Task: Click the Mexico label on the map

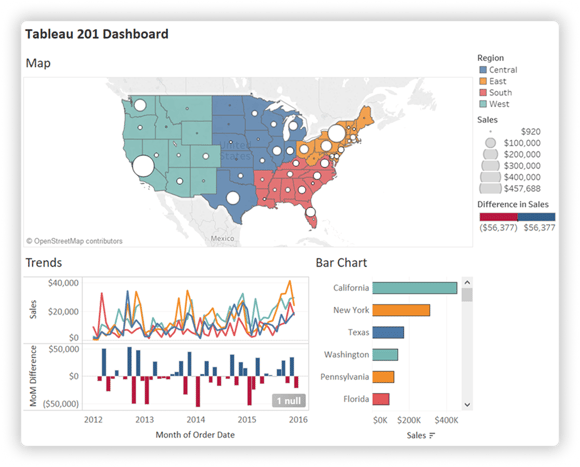Action: pos(222,238)
